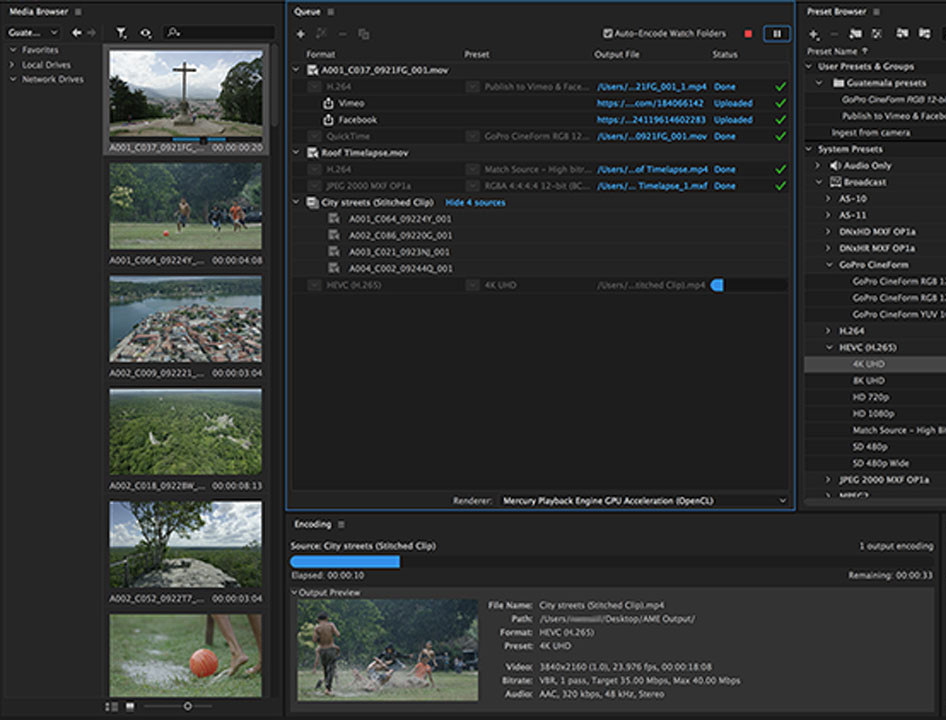Collapse the Output Preview section
This screenshot has width=946, height=720.
pos(294,592)
